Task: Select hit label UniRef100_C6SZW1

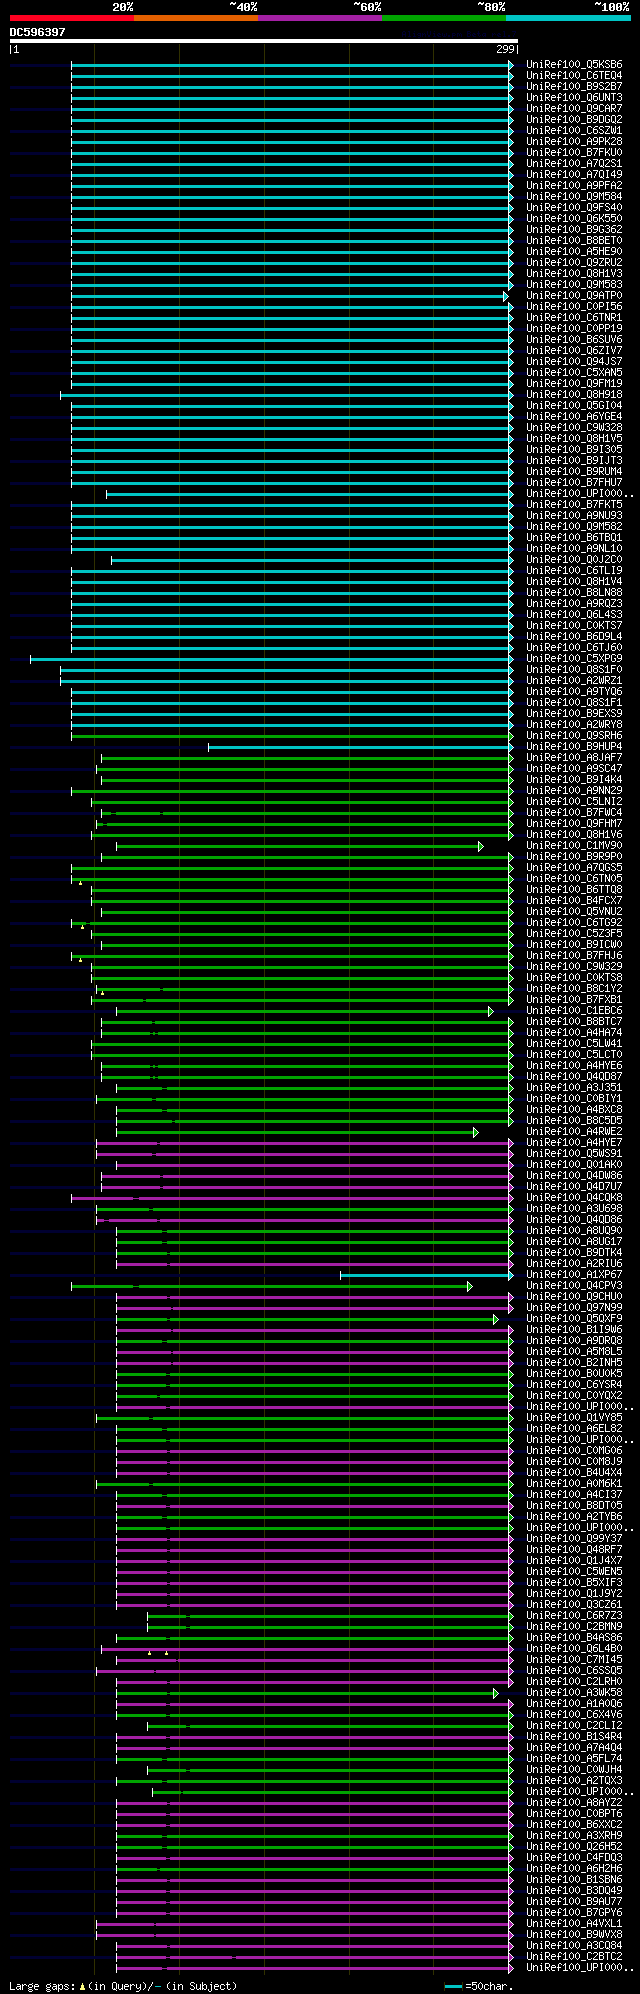Action: click(x=574, y=131)
